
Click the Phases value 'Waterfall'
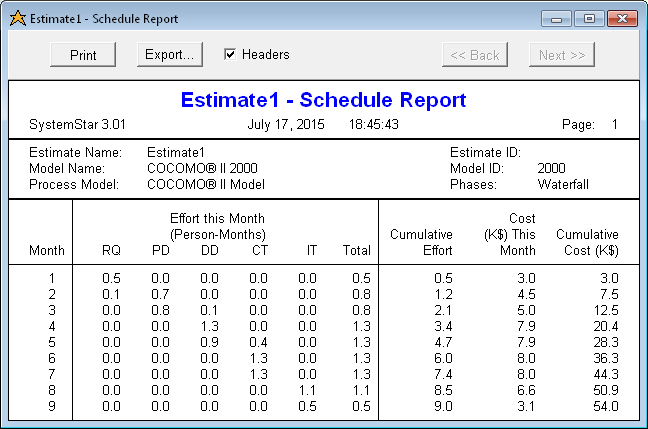563,184
